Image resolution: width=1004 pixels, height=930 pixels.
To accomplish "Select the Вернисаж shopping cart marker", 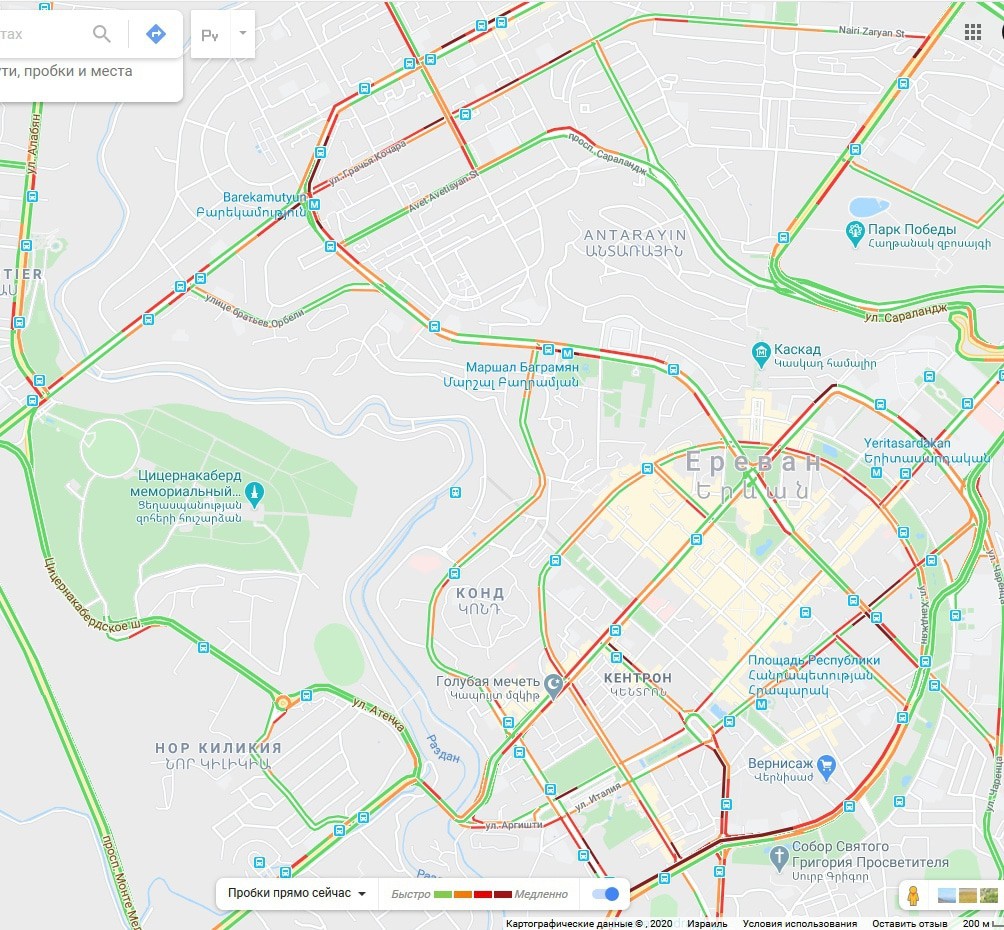I will pos(827,767).
